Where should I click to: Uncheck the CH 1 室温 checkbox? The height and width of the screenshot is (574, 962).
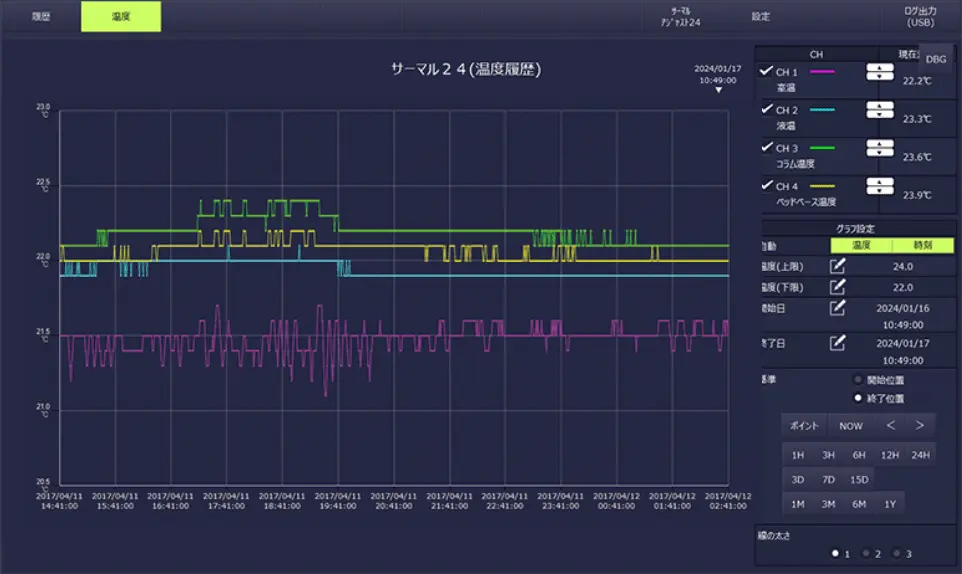point(766,71)
